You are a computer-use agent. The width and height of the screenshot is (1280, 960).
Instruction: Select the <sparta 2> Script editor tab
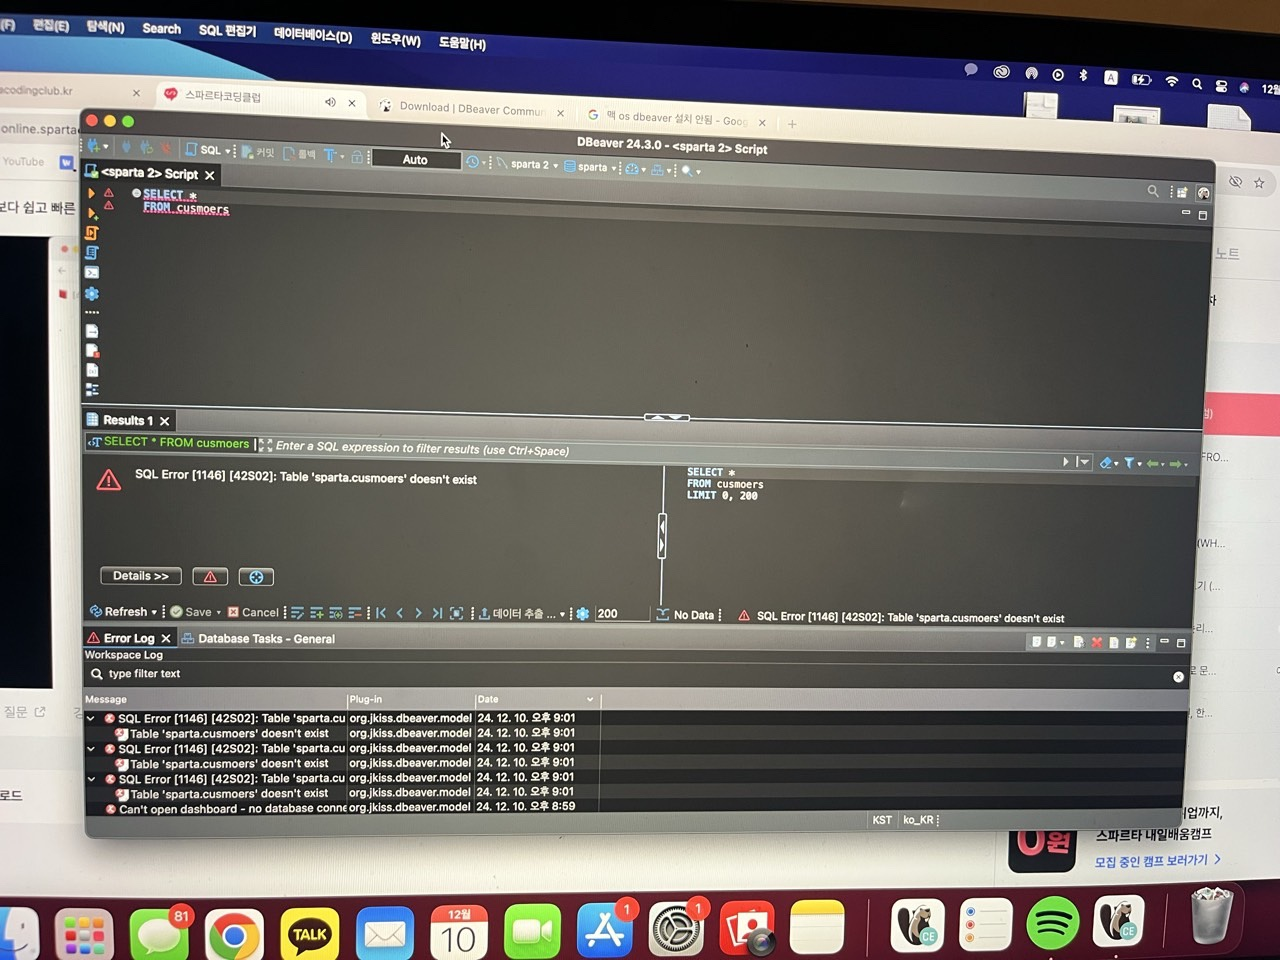tap(150, 173)
